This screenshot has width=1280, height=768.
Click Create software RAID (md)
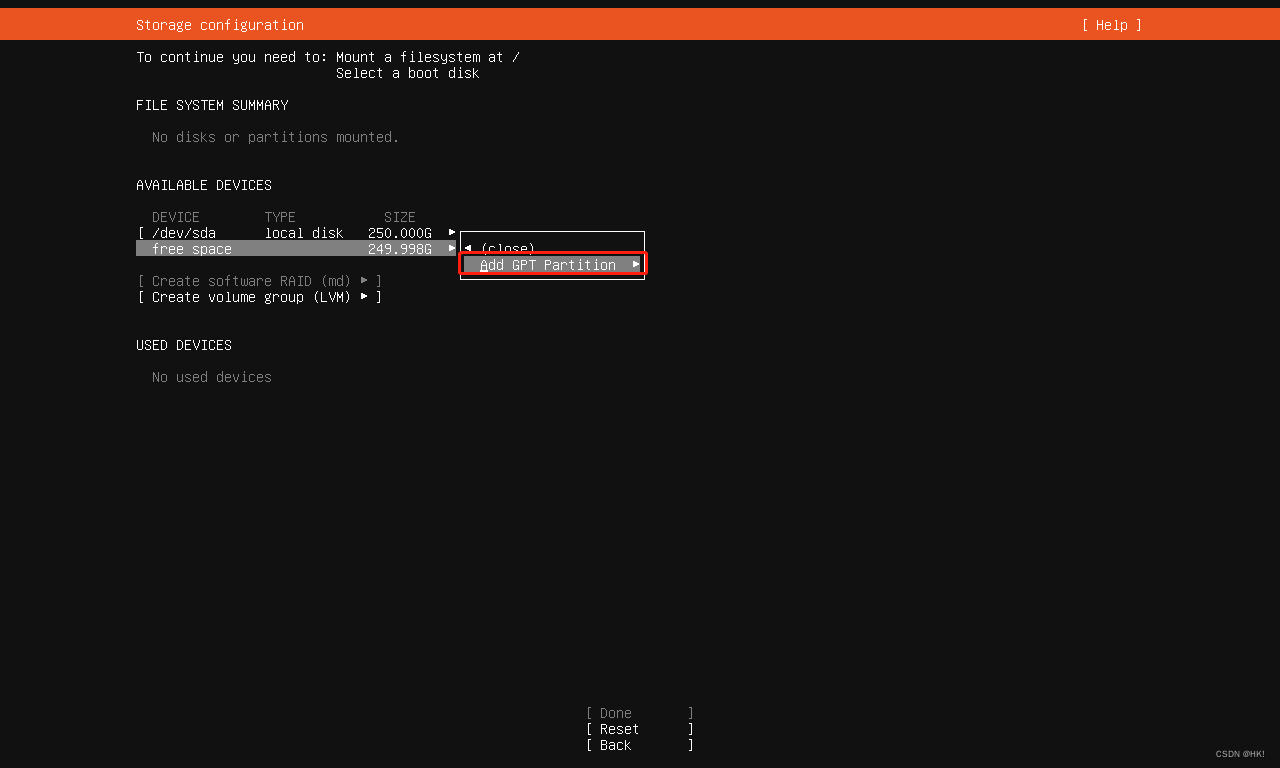tap(260, 281)
